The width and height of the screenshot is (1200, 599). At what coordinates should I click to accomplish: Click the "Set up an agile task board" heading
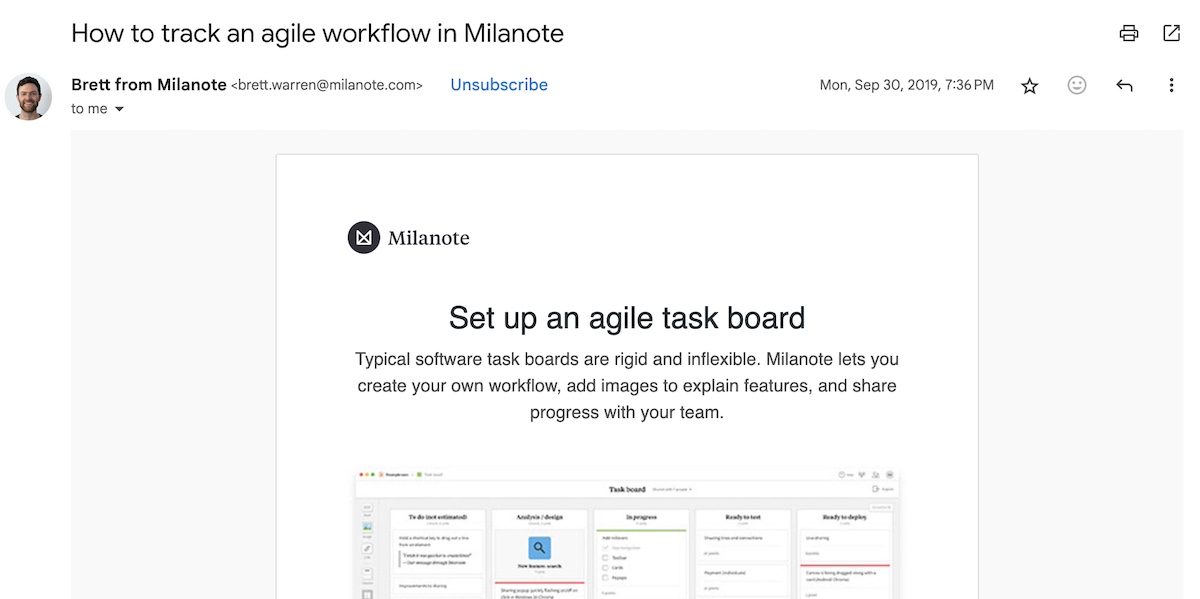click(x=627, y=318)
